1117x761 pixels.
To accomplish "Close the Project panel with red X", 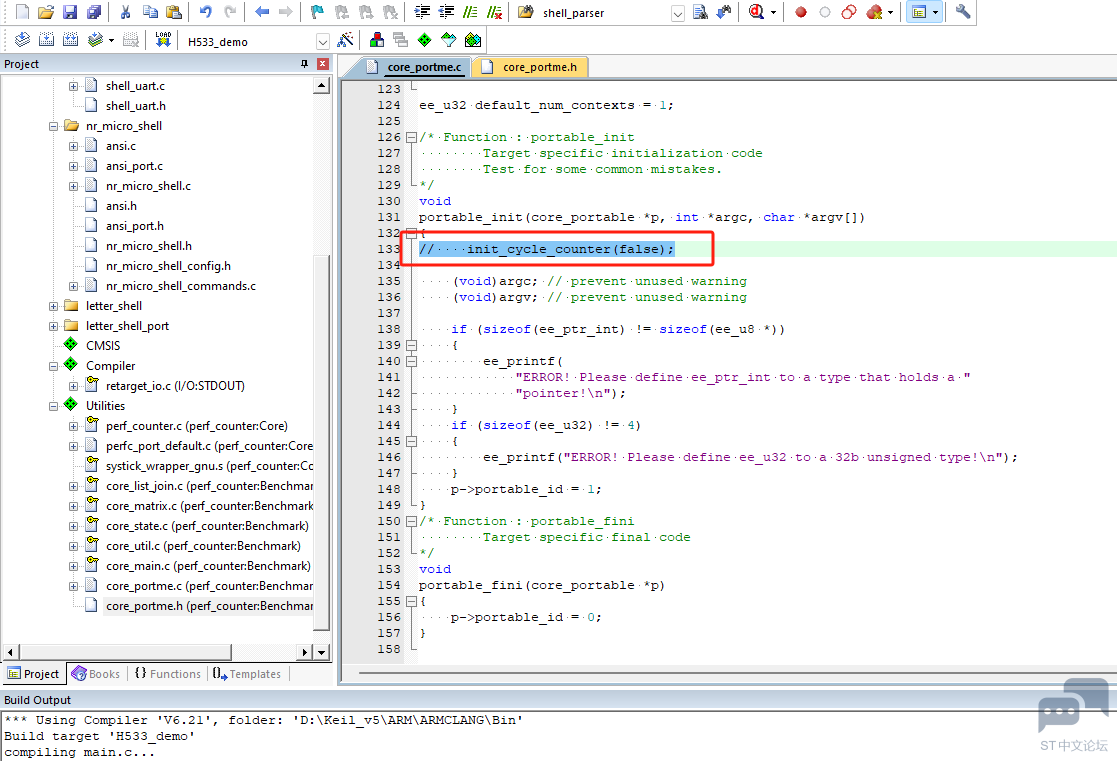I will [x=323, y=63].
